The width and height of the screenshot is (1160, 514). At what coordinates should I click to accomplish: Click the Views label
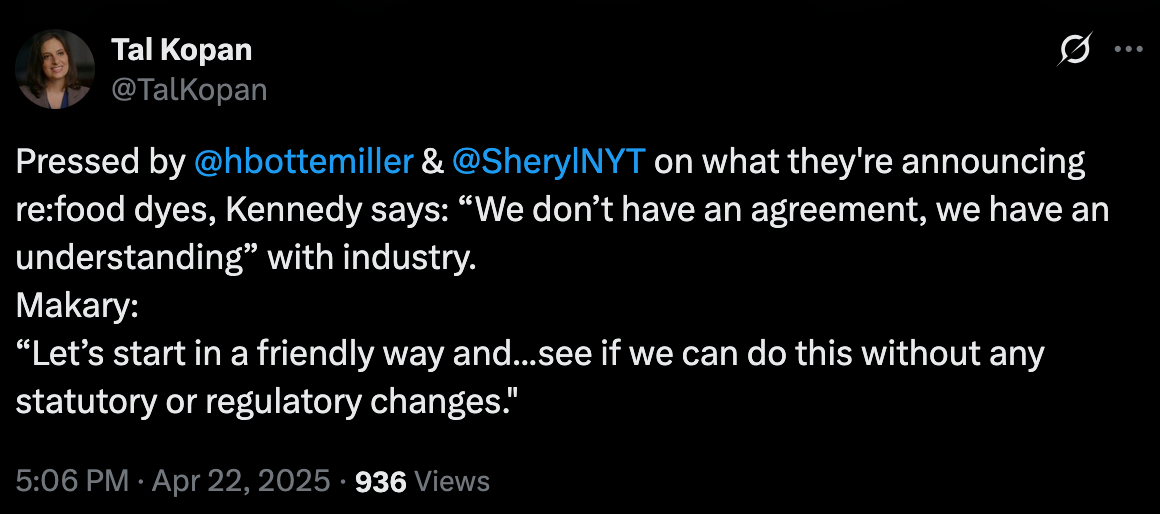[452, 481]
